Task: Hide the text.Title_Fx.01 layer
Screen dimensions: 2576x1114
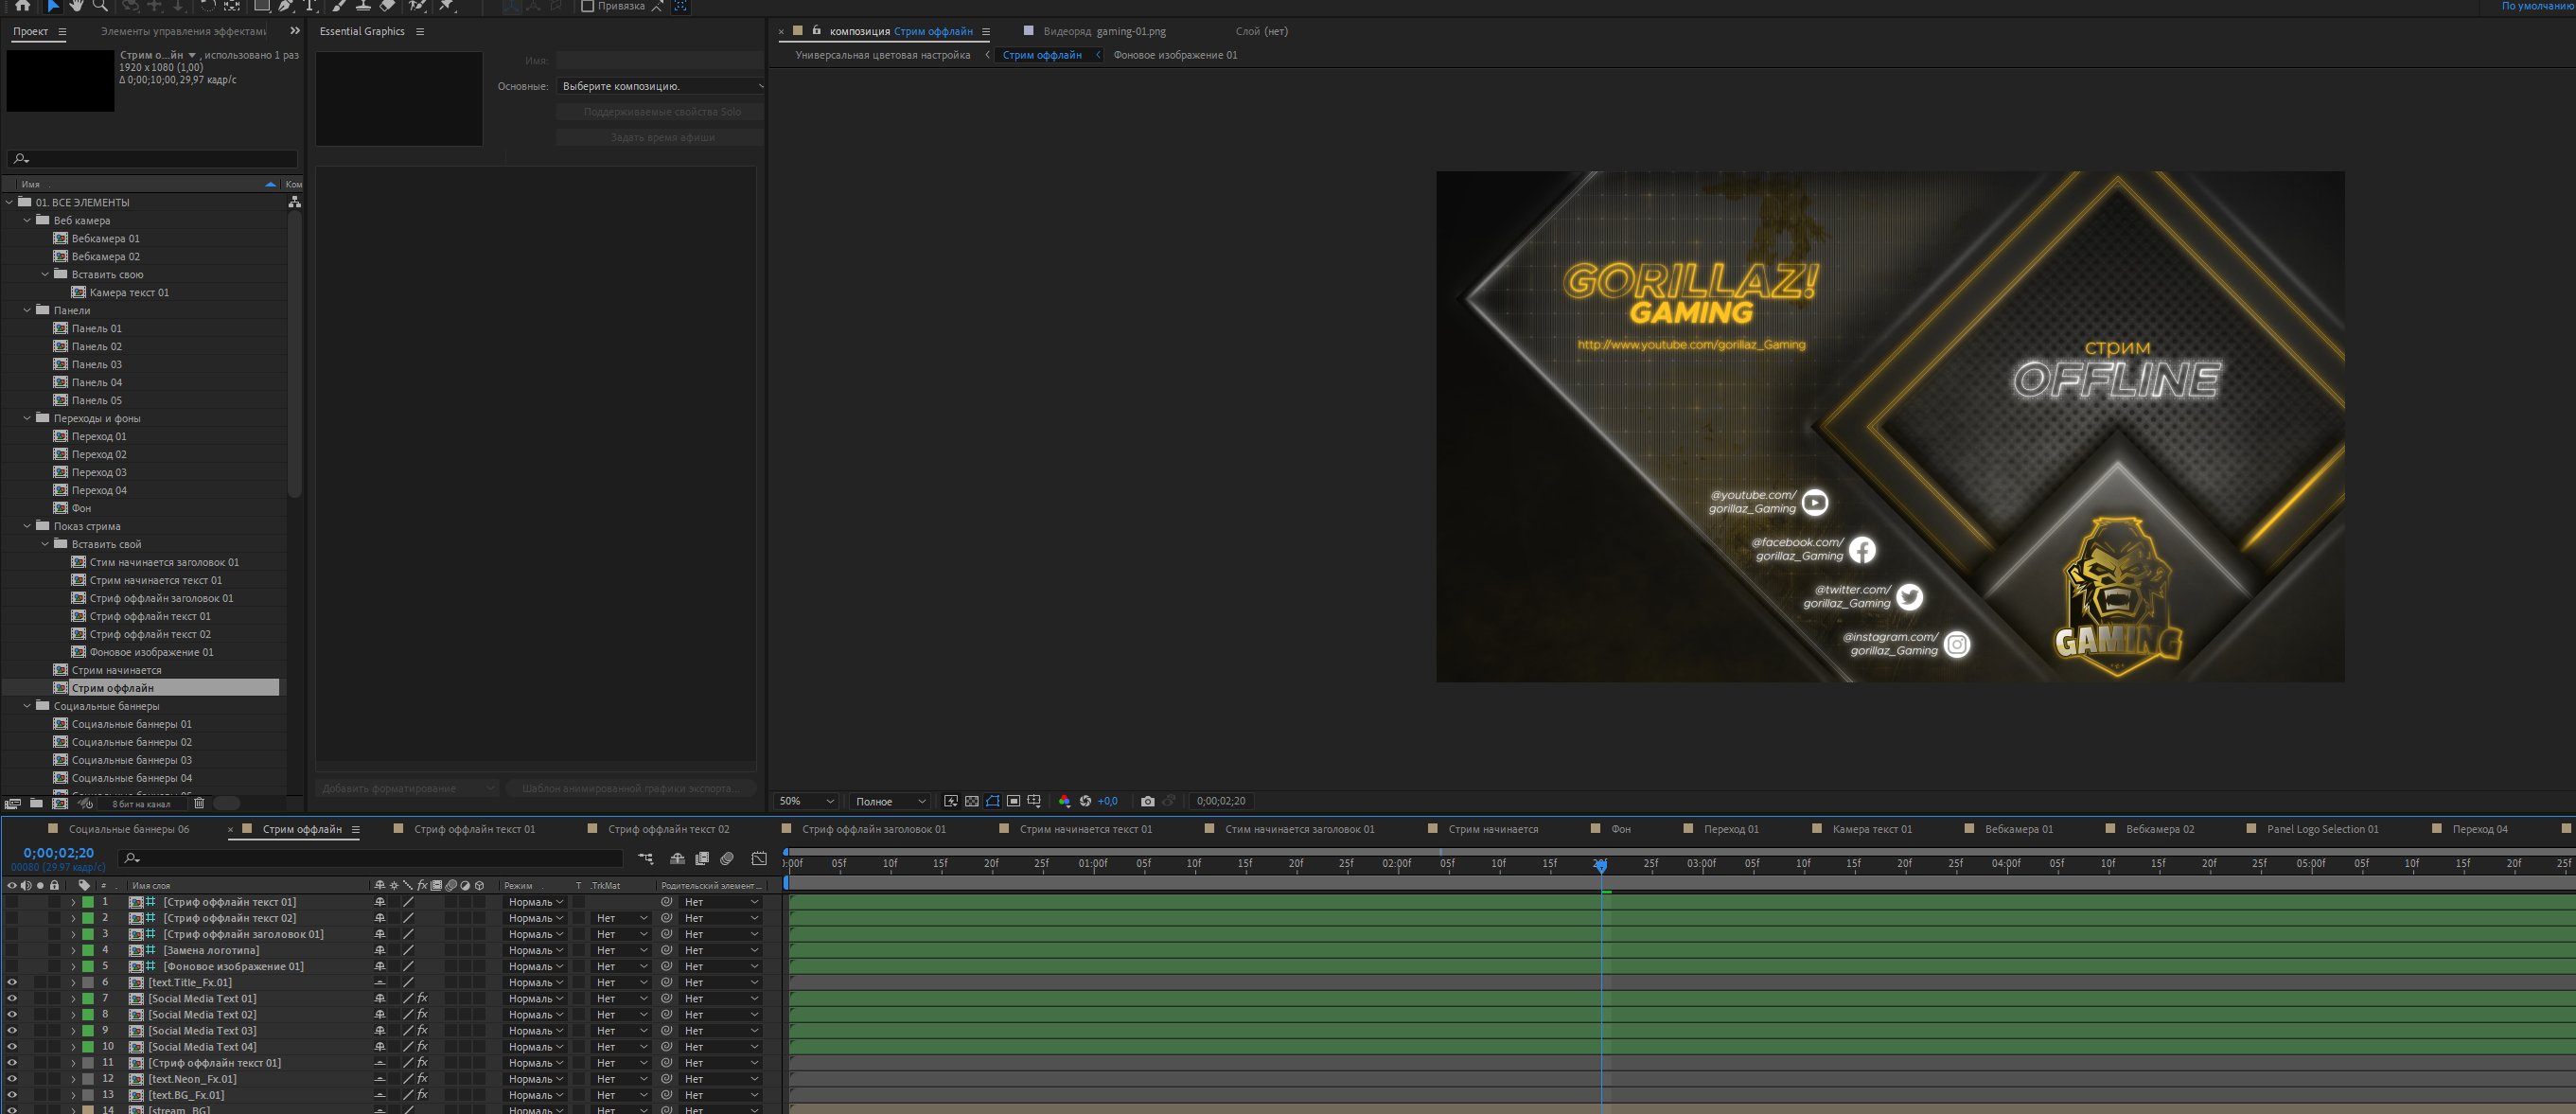Action: (x=12, y=982)
